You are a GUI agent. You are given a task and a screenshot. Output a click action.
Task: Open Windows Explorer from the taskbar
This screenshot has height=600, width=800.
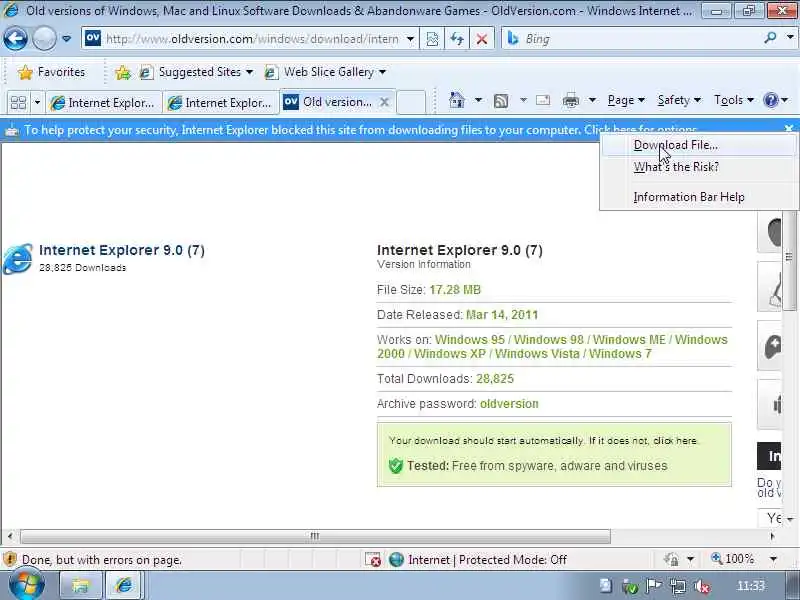coord(81,586)
